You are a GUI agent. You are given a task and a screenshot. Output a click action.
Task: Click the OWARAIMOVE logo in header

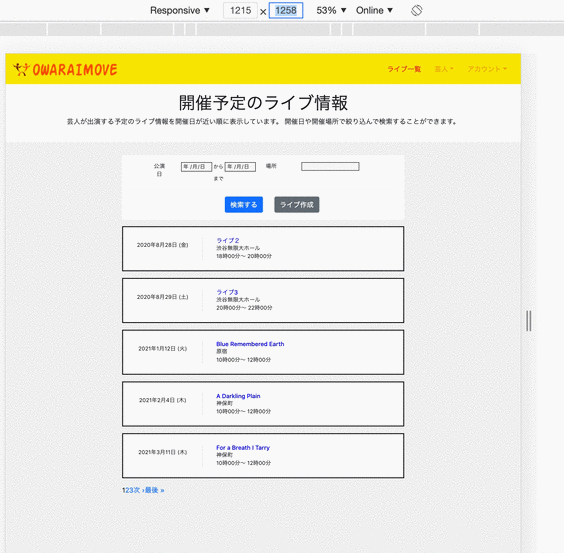click(65, 69)
